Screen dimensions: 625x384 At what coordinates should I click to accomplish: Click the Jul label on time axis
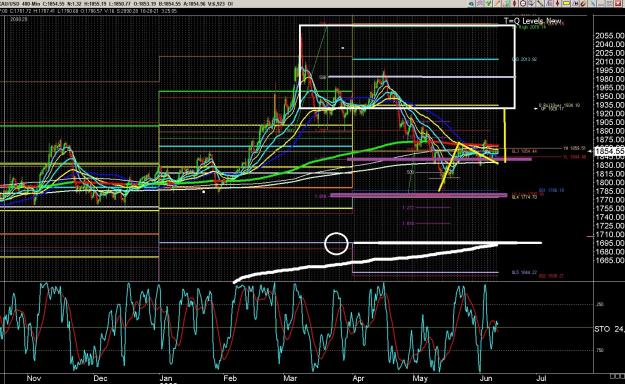541,378
